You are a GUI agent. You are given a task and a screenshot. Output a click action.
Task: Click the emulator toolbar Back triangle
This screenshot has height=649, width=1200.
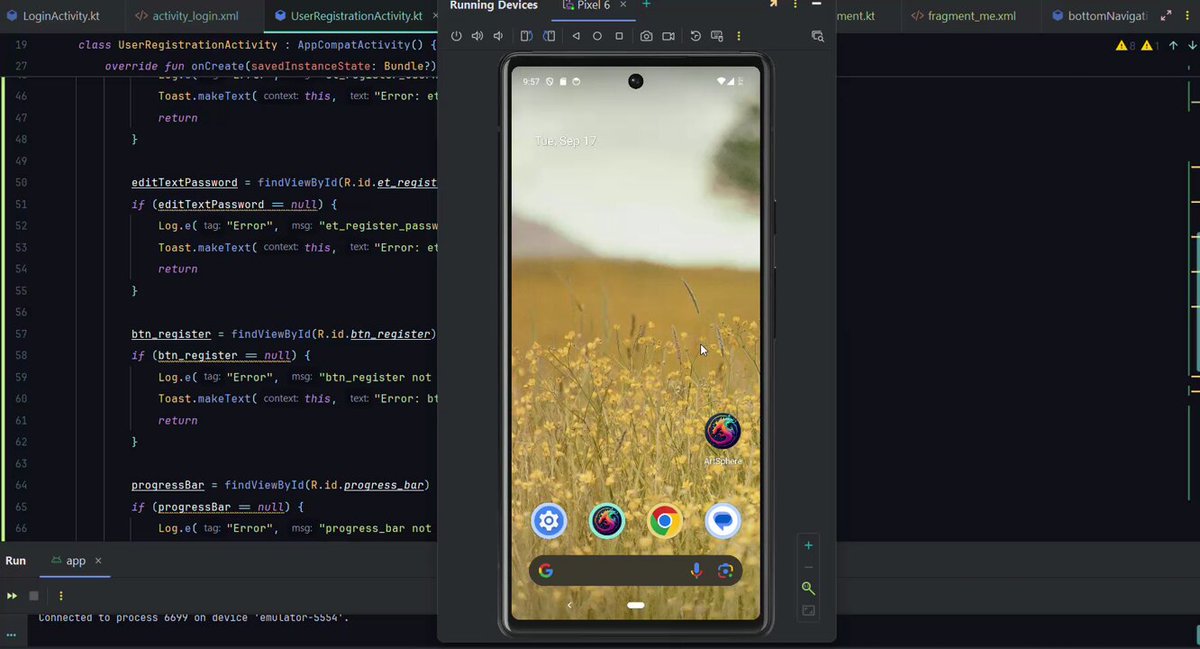point(576,36)
